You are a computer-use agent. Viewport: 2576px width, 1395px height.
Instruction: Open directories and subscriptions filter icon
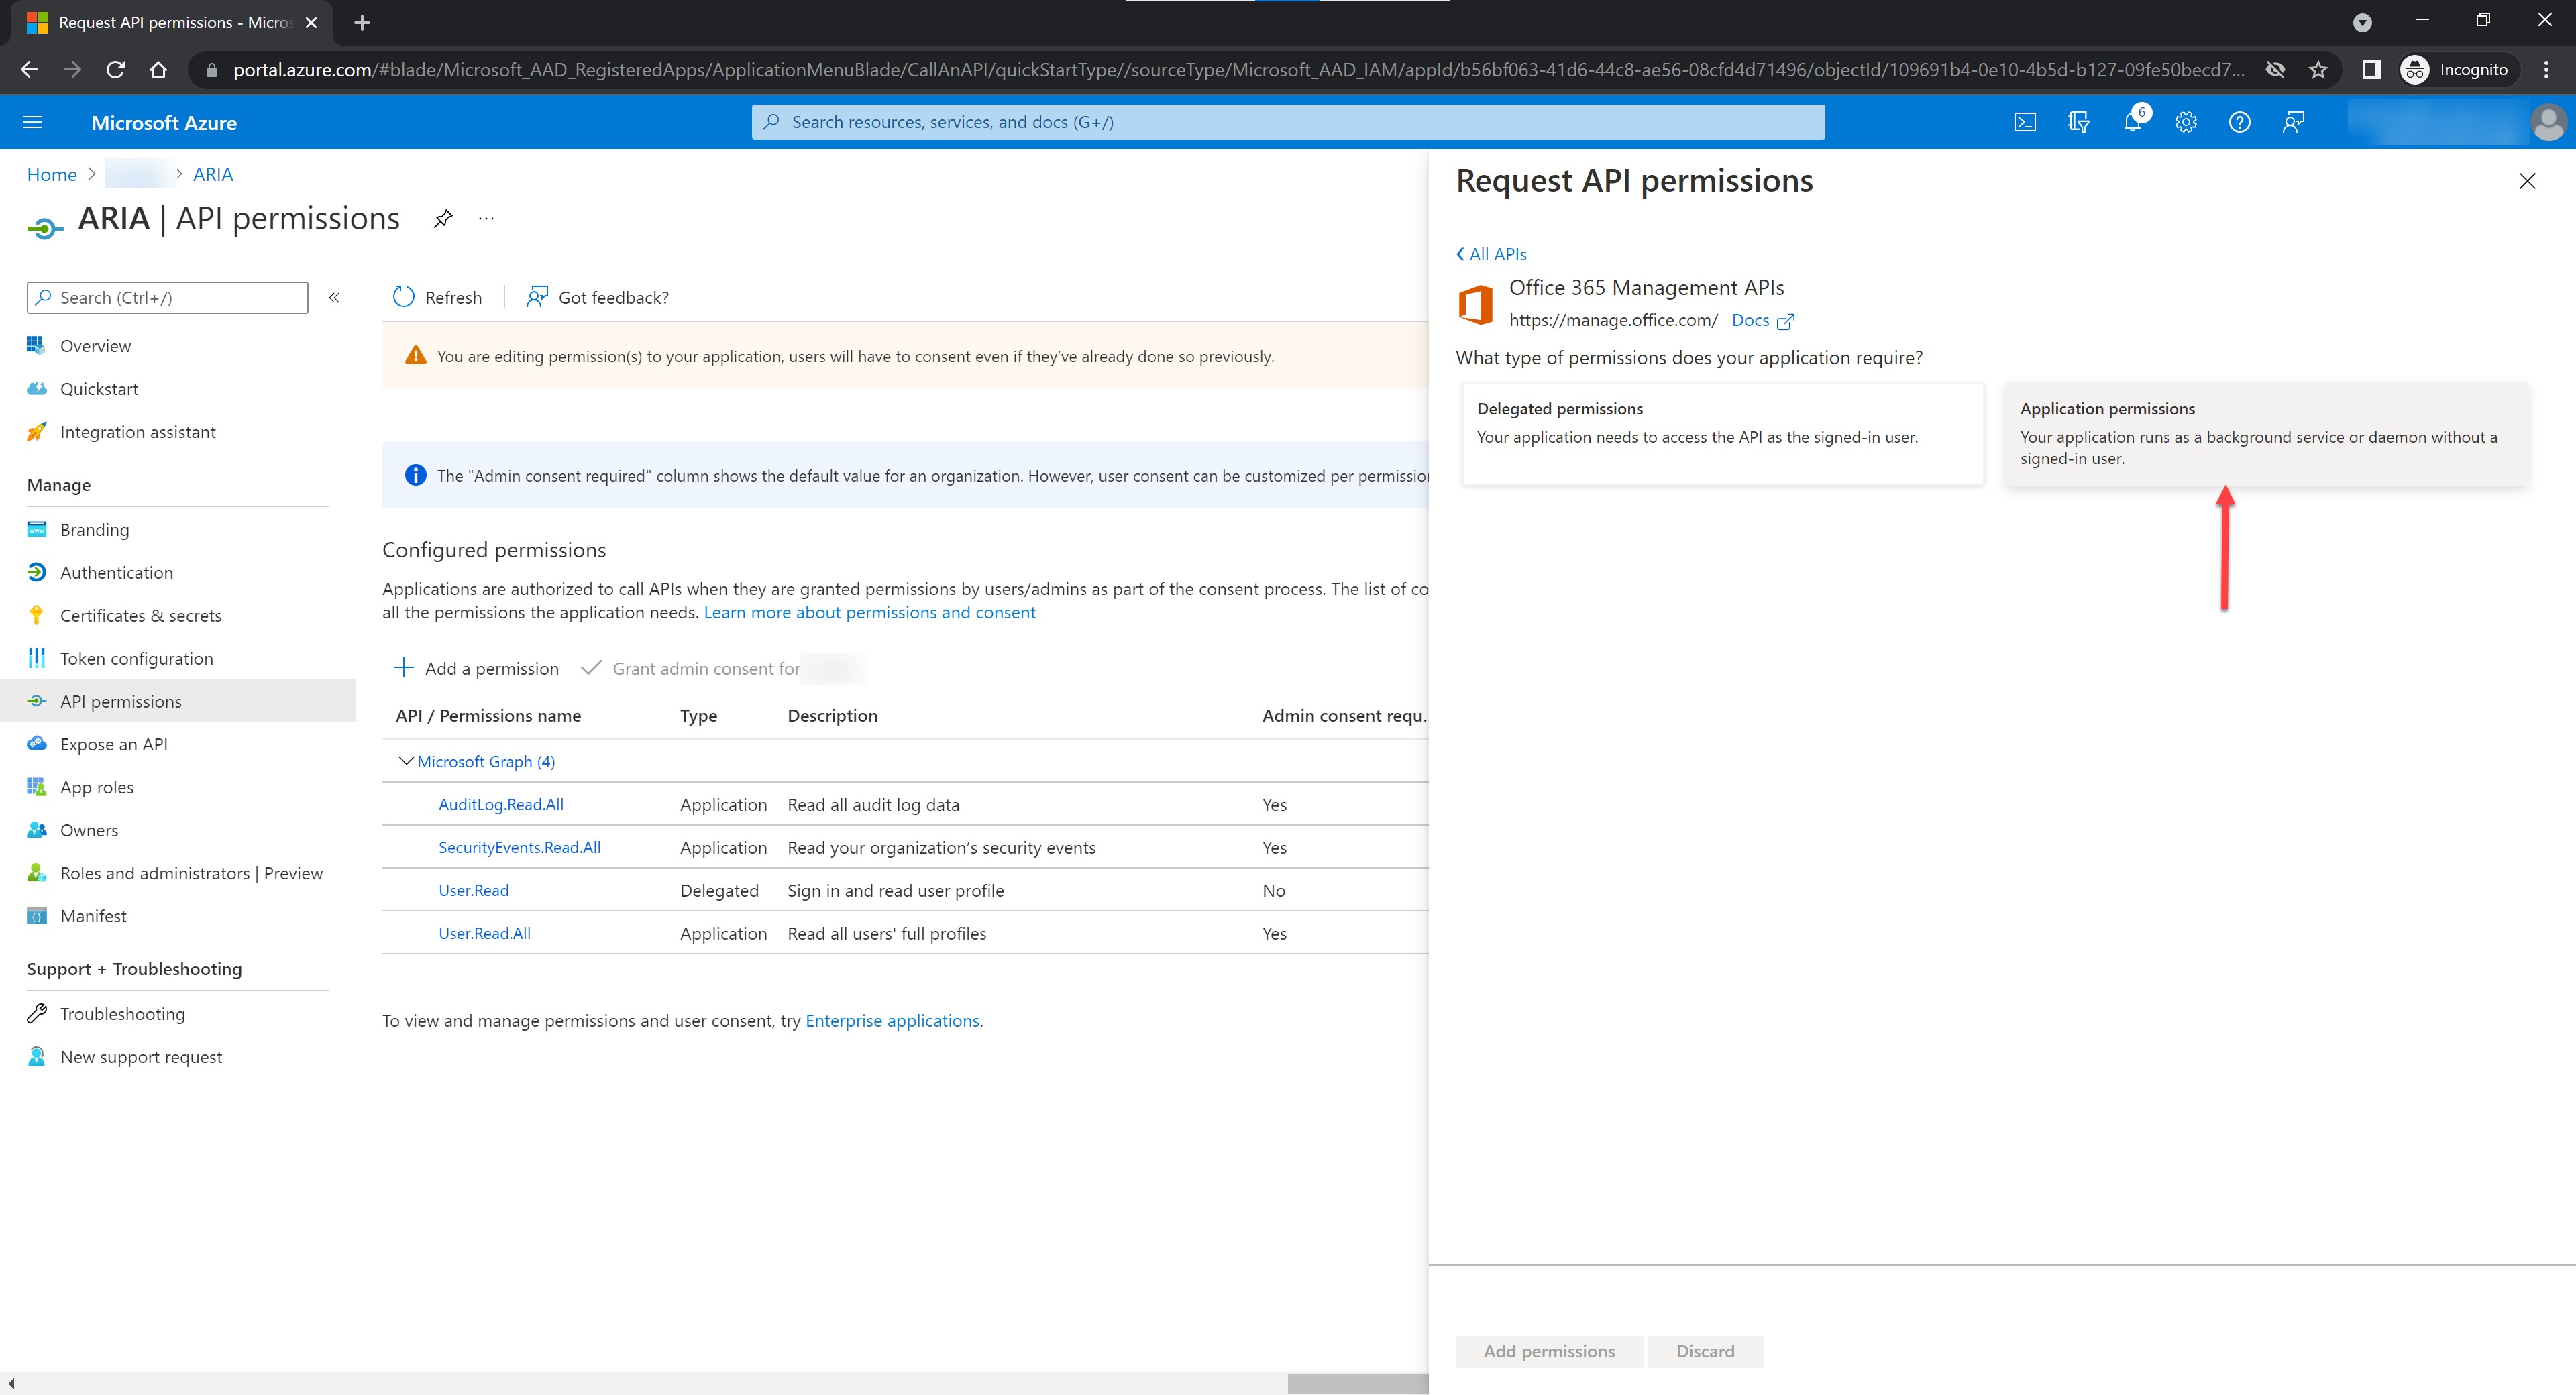click(x=2079, y=122)
